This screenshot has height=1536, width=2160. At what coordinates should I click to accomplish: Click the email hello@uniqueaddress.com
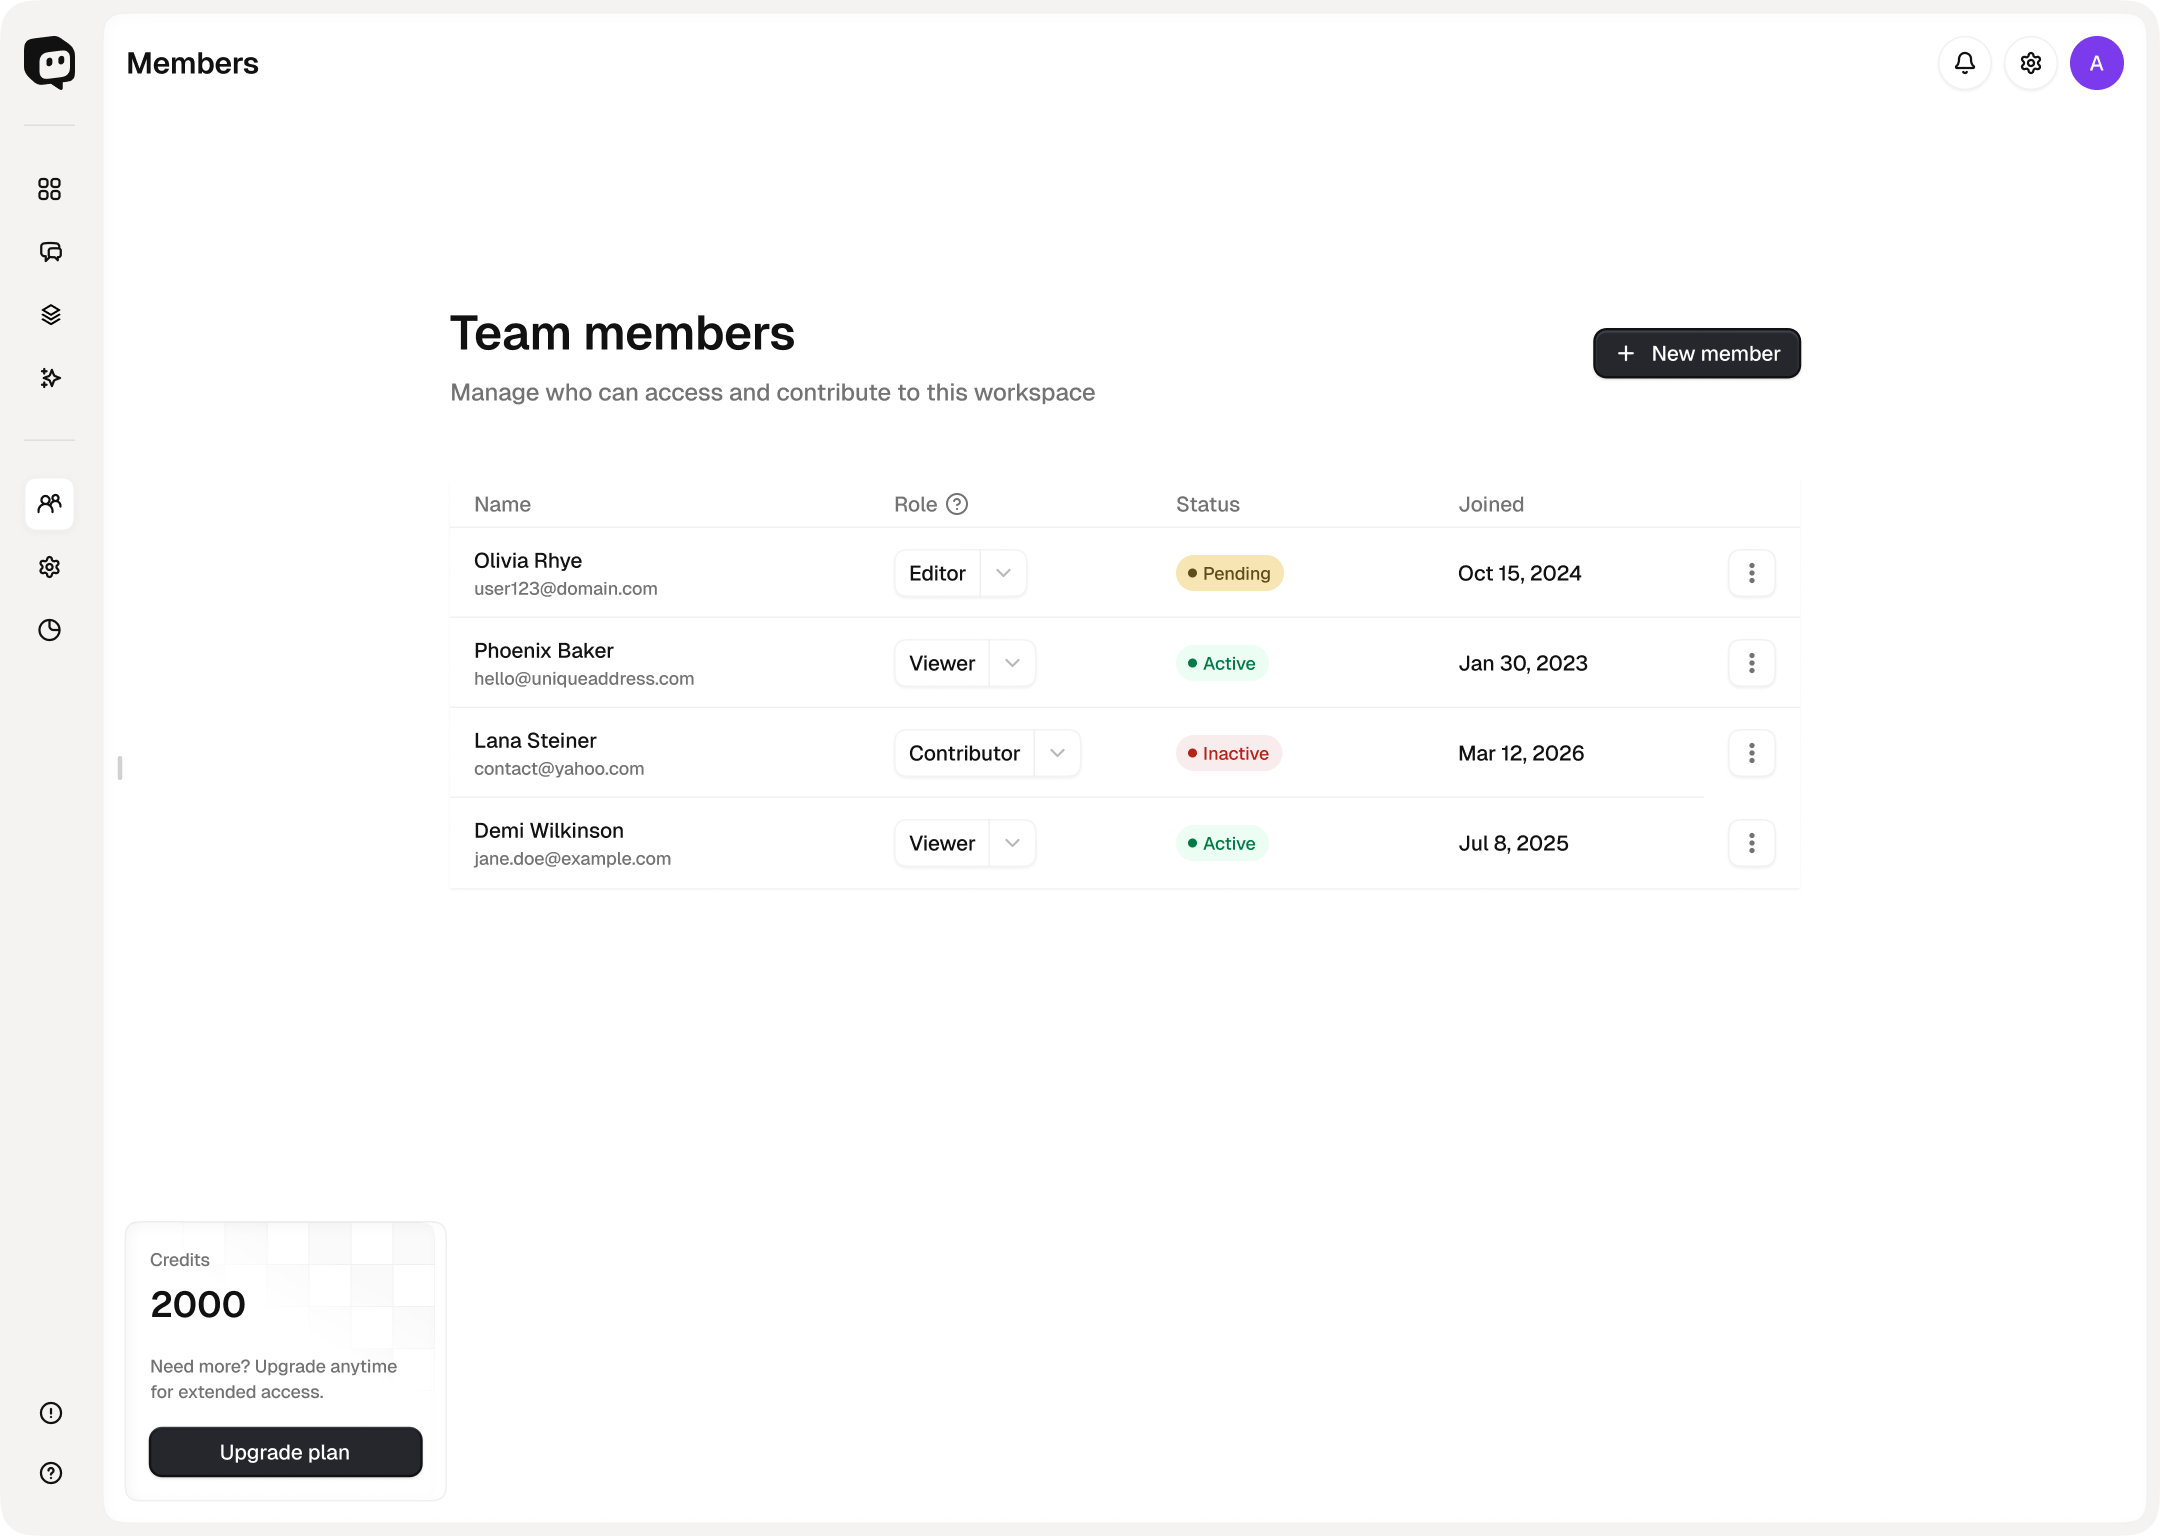click(x=584, y=678)
